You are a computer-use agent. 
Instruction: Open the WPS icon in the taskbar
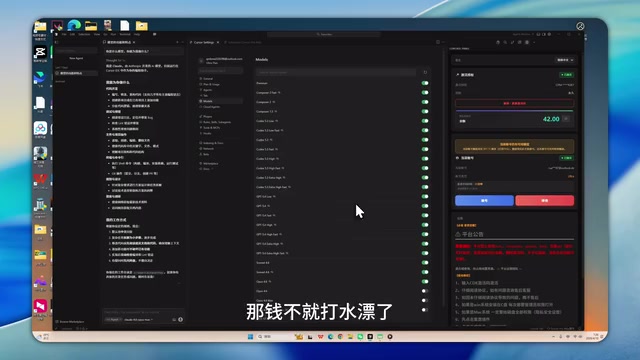tap(320, 337)
